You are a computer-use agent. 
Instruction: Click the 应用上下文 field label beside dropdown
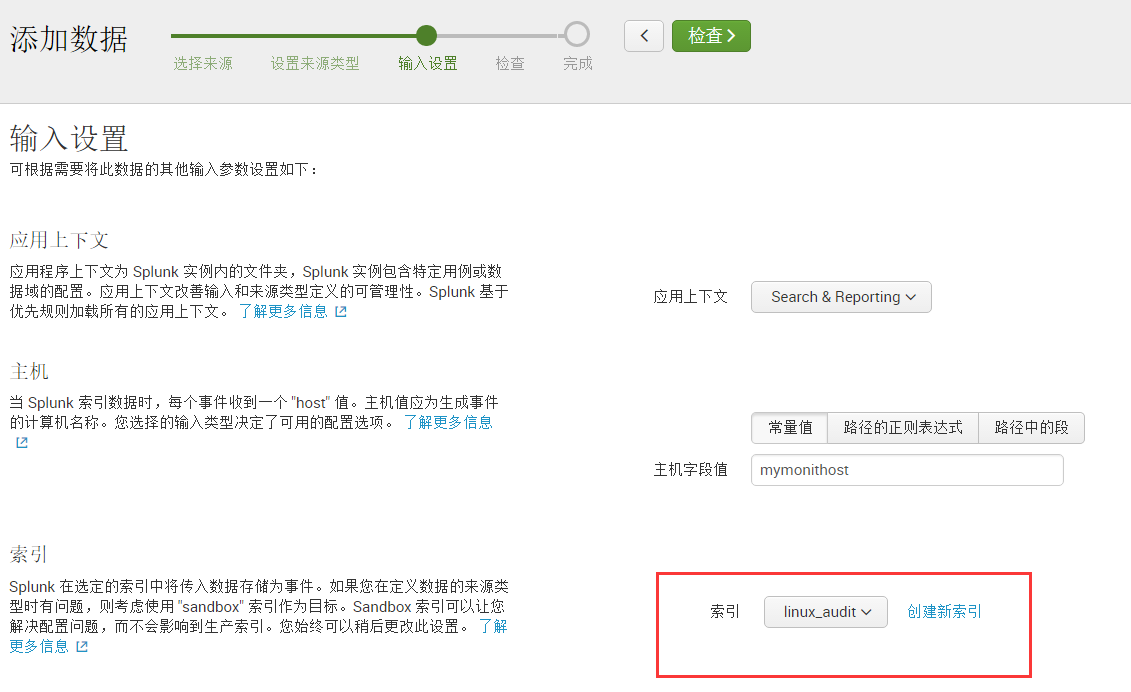coord(690,297)
